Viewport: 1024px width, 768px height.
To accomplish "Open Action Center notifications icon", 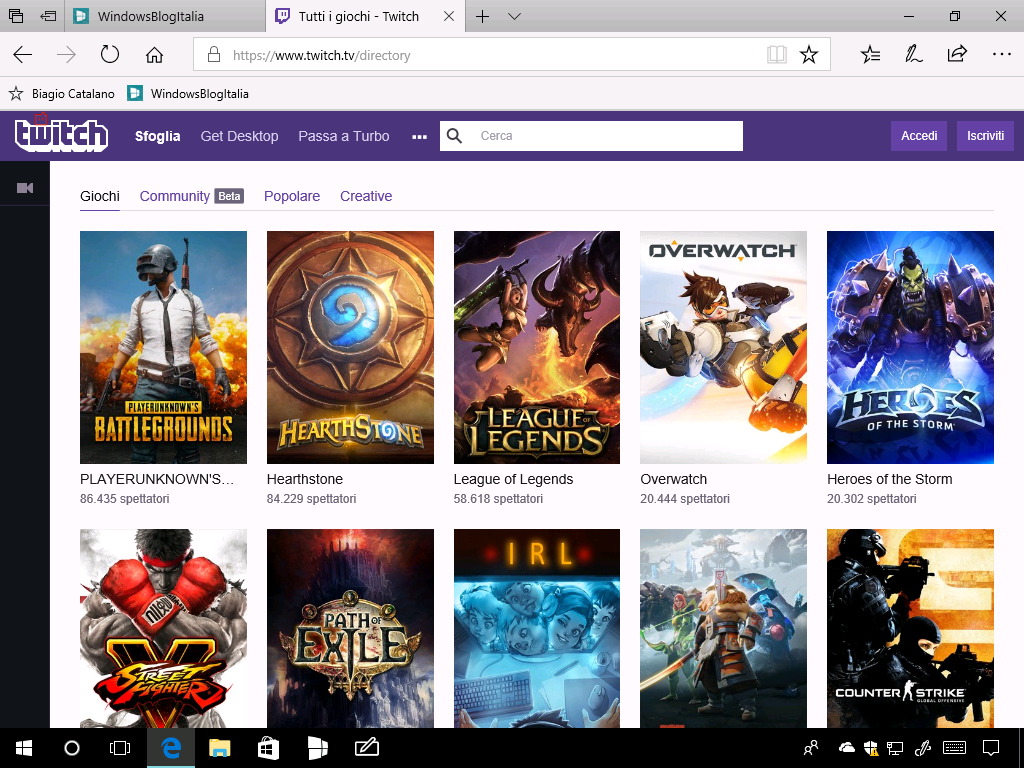I will 991,748.
